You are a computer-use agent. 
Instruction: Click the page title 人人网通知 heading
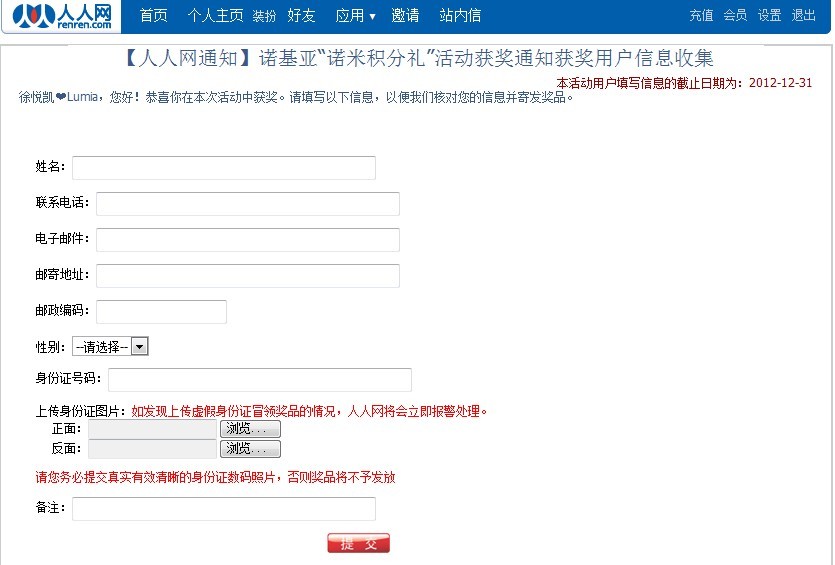point(419,58)
